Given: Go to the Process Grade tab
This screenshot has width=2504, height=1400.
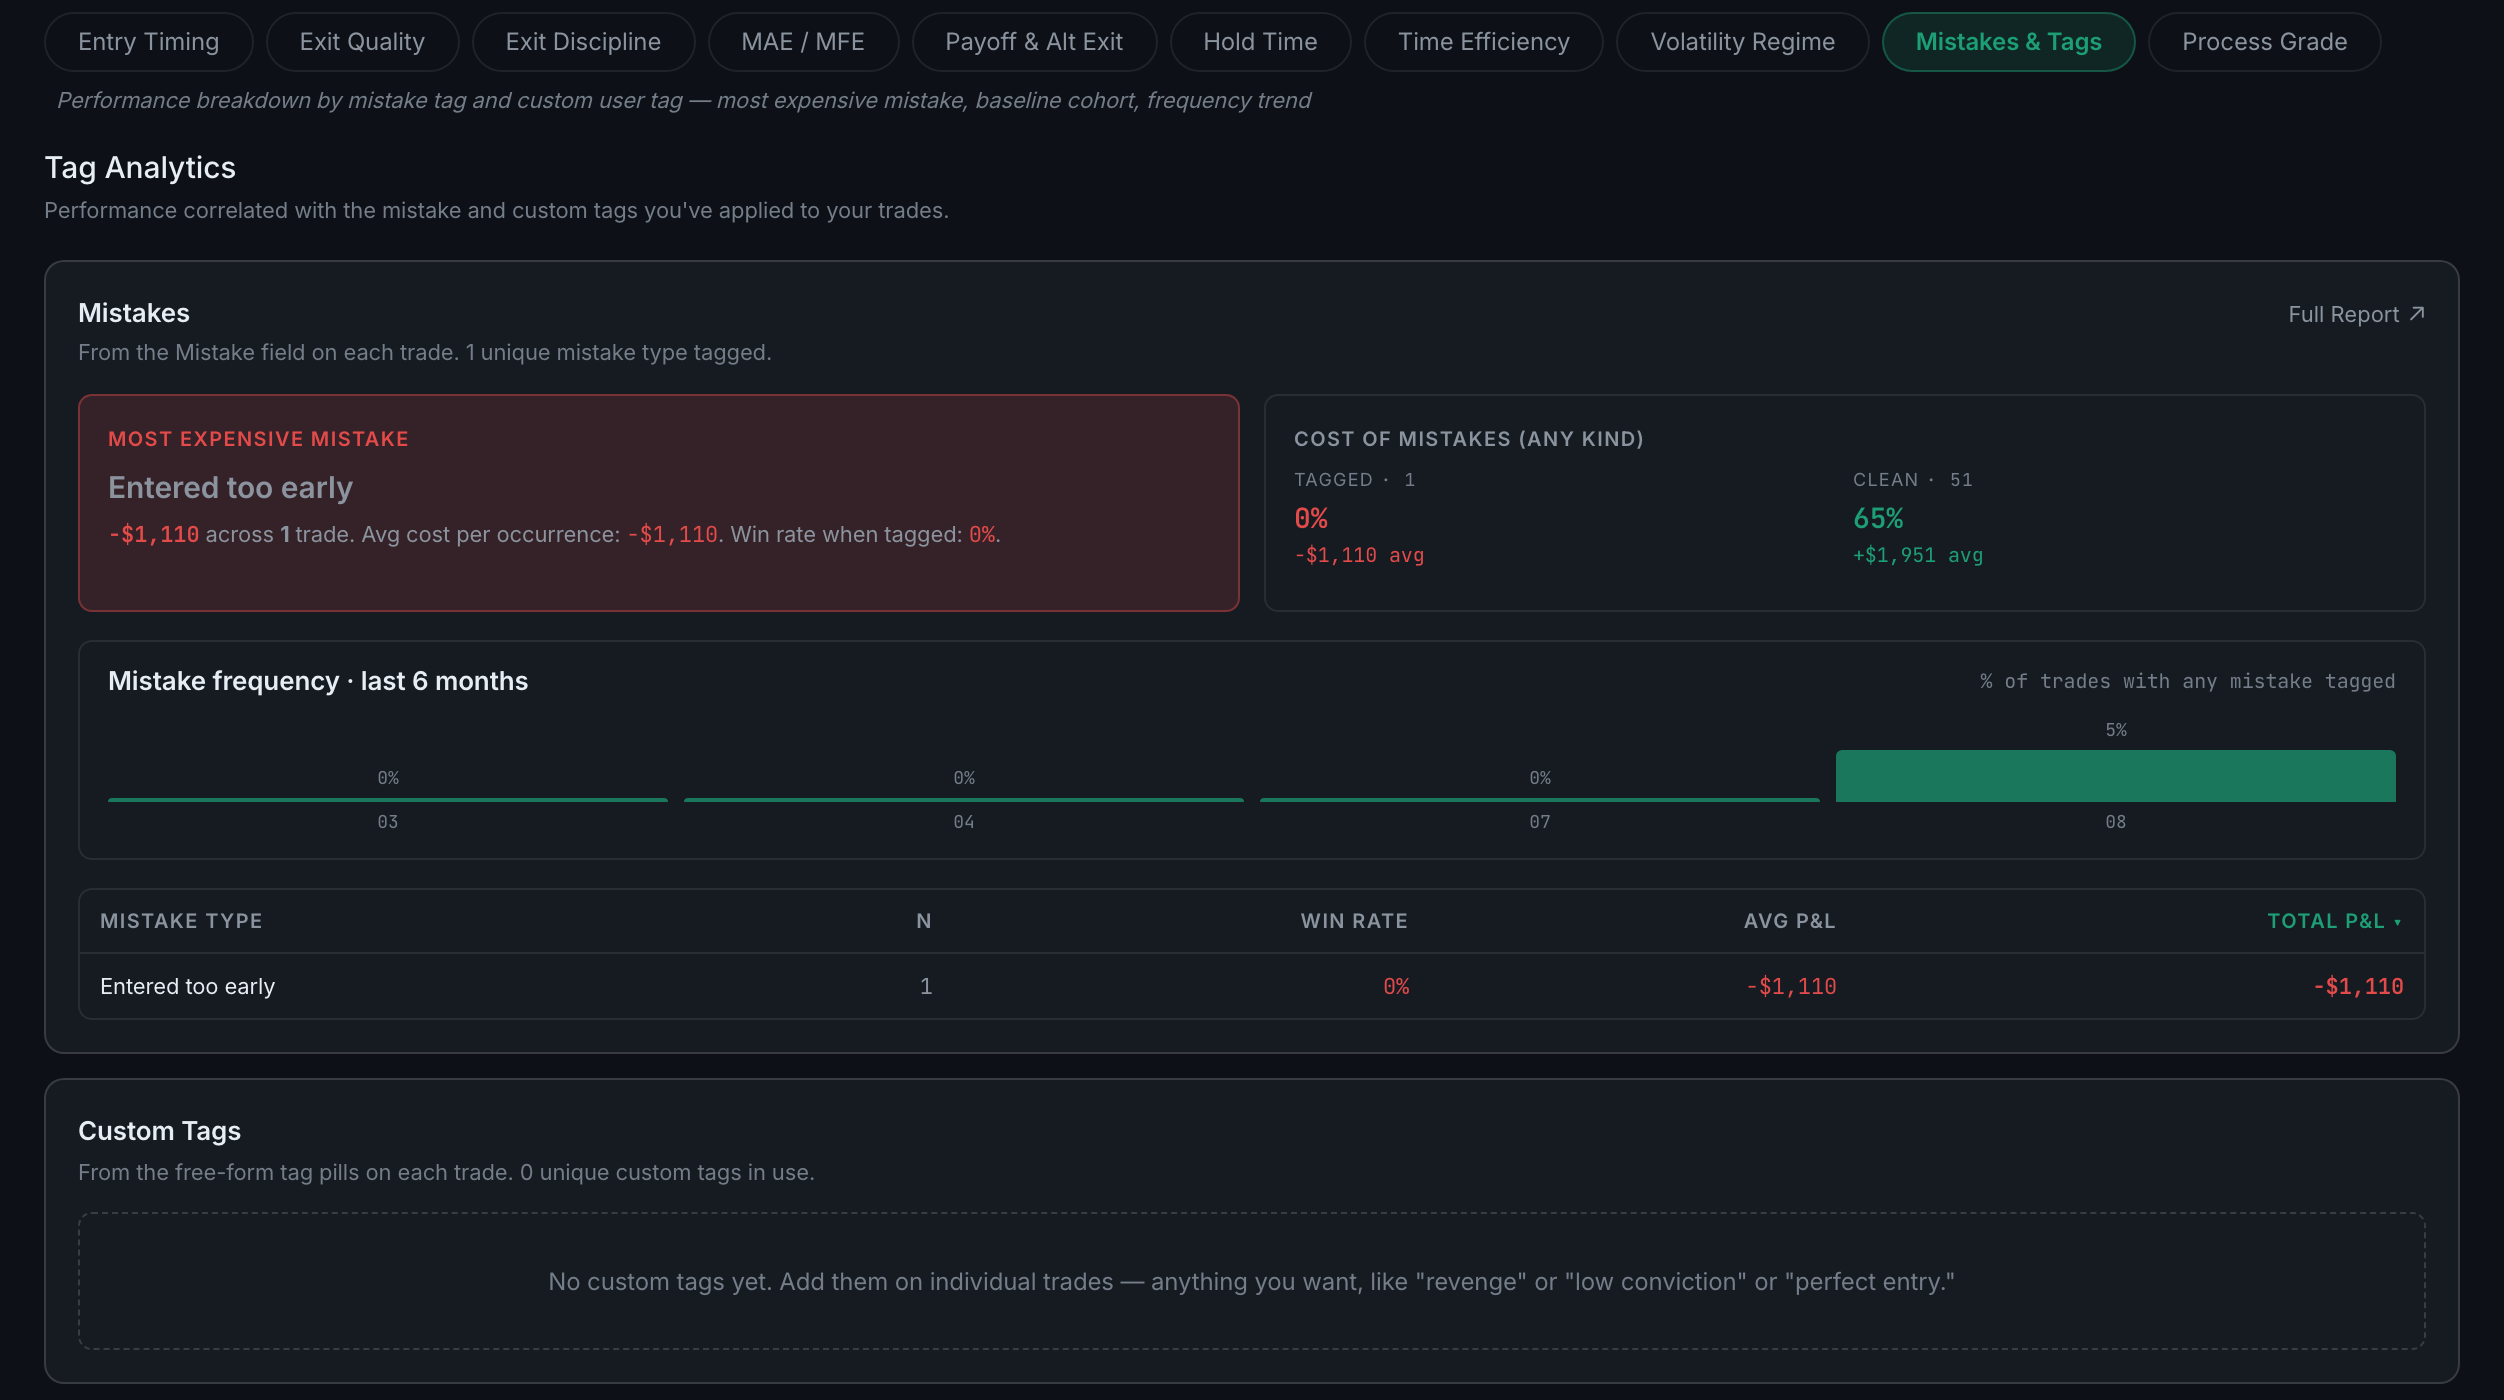Looking at the screenshot, I should pos(2264,42).
